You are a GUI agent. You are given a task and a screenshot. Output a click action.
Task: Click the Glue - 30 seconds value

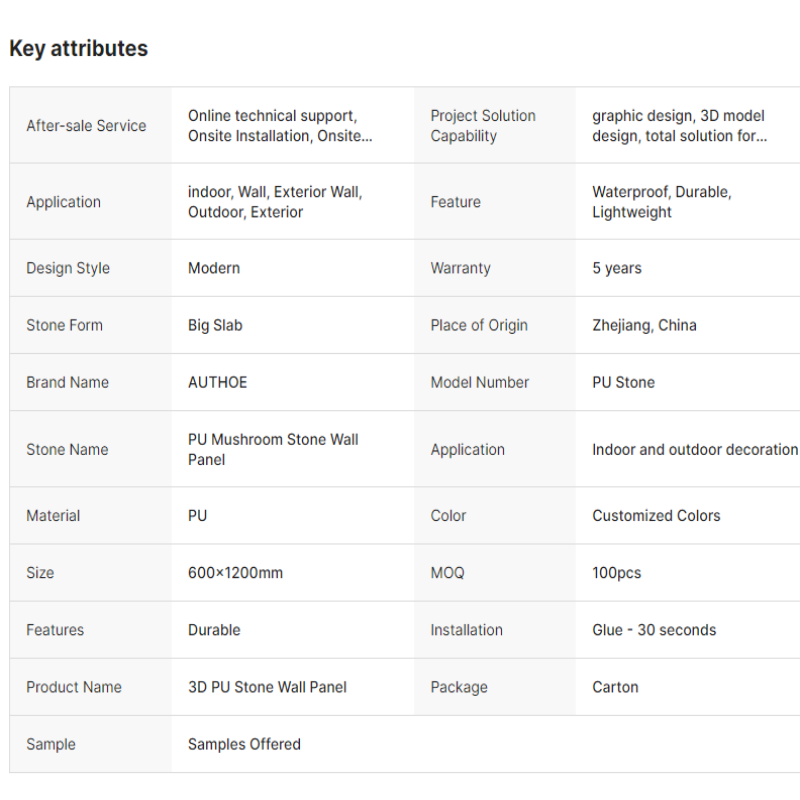pos(654,630)
